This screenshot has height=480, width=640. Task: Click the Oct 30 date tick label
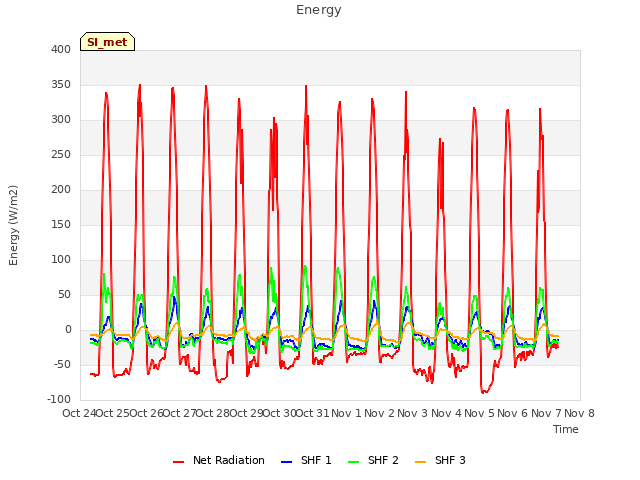(x=280, y=413)
